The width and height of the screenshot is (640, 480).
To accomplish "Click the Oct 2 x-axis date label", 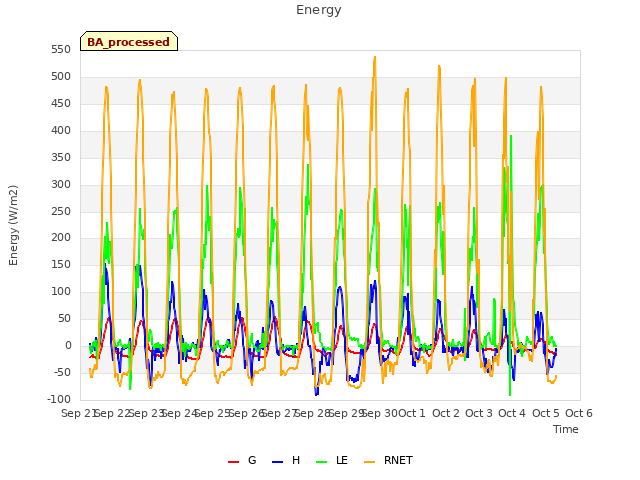I will pyautogui.click(x=446, y=413).
